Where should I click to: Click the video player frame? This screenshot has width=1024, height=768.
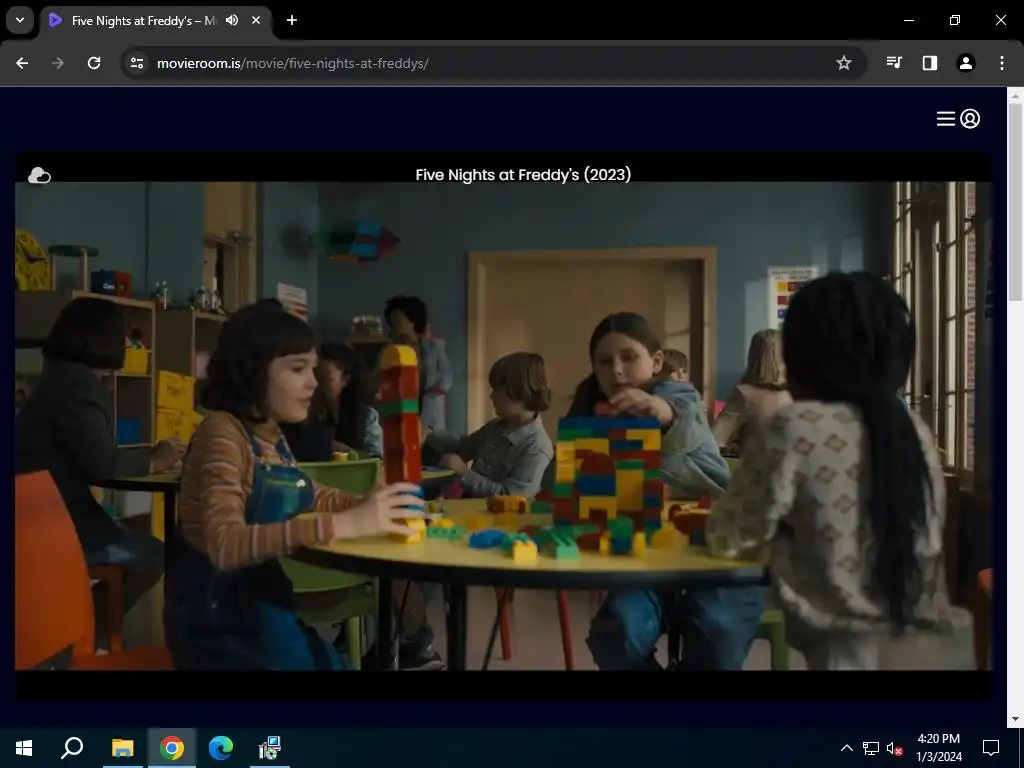tap(504, 426)
